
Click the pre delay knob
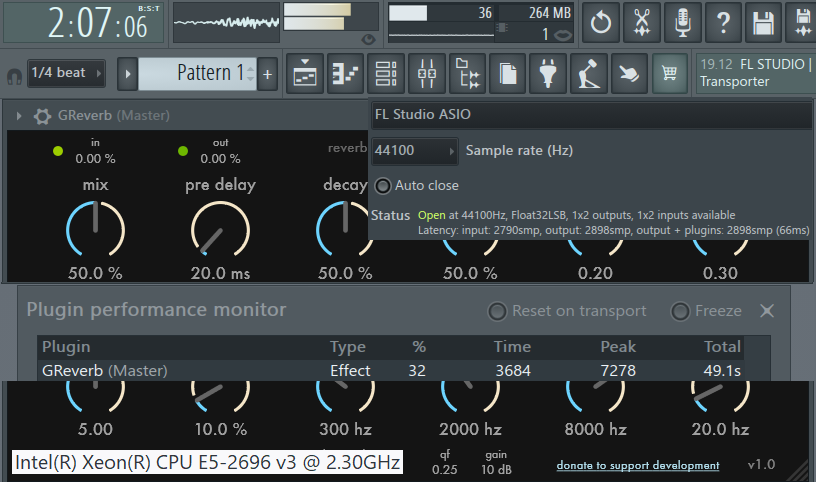pos(220,229)
